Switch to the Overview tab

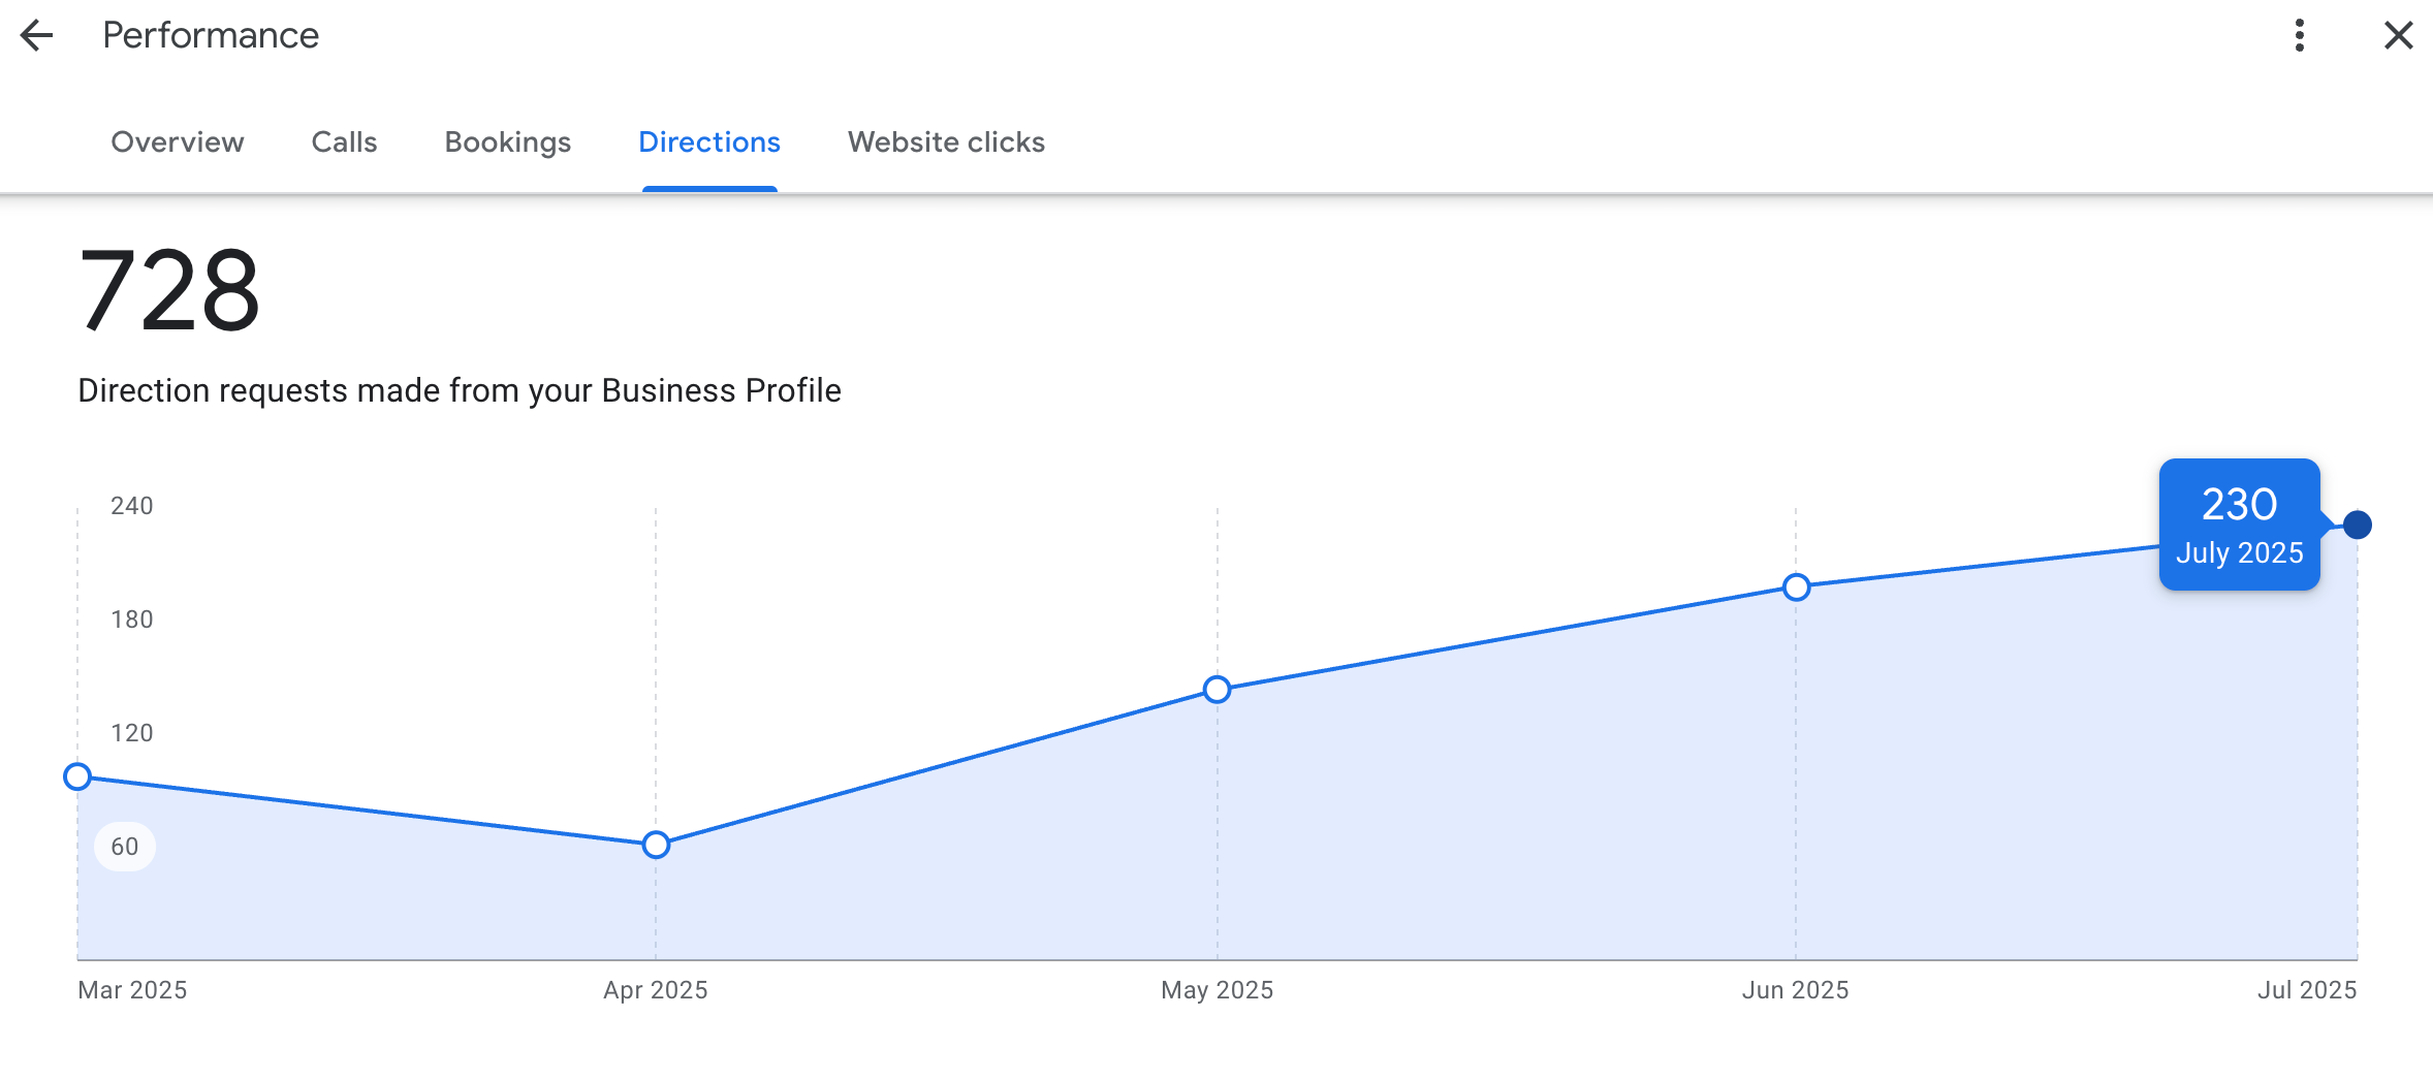pos(177,143)
